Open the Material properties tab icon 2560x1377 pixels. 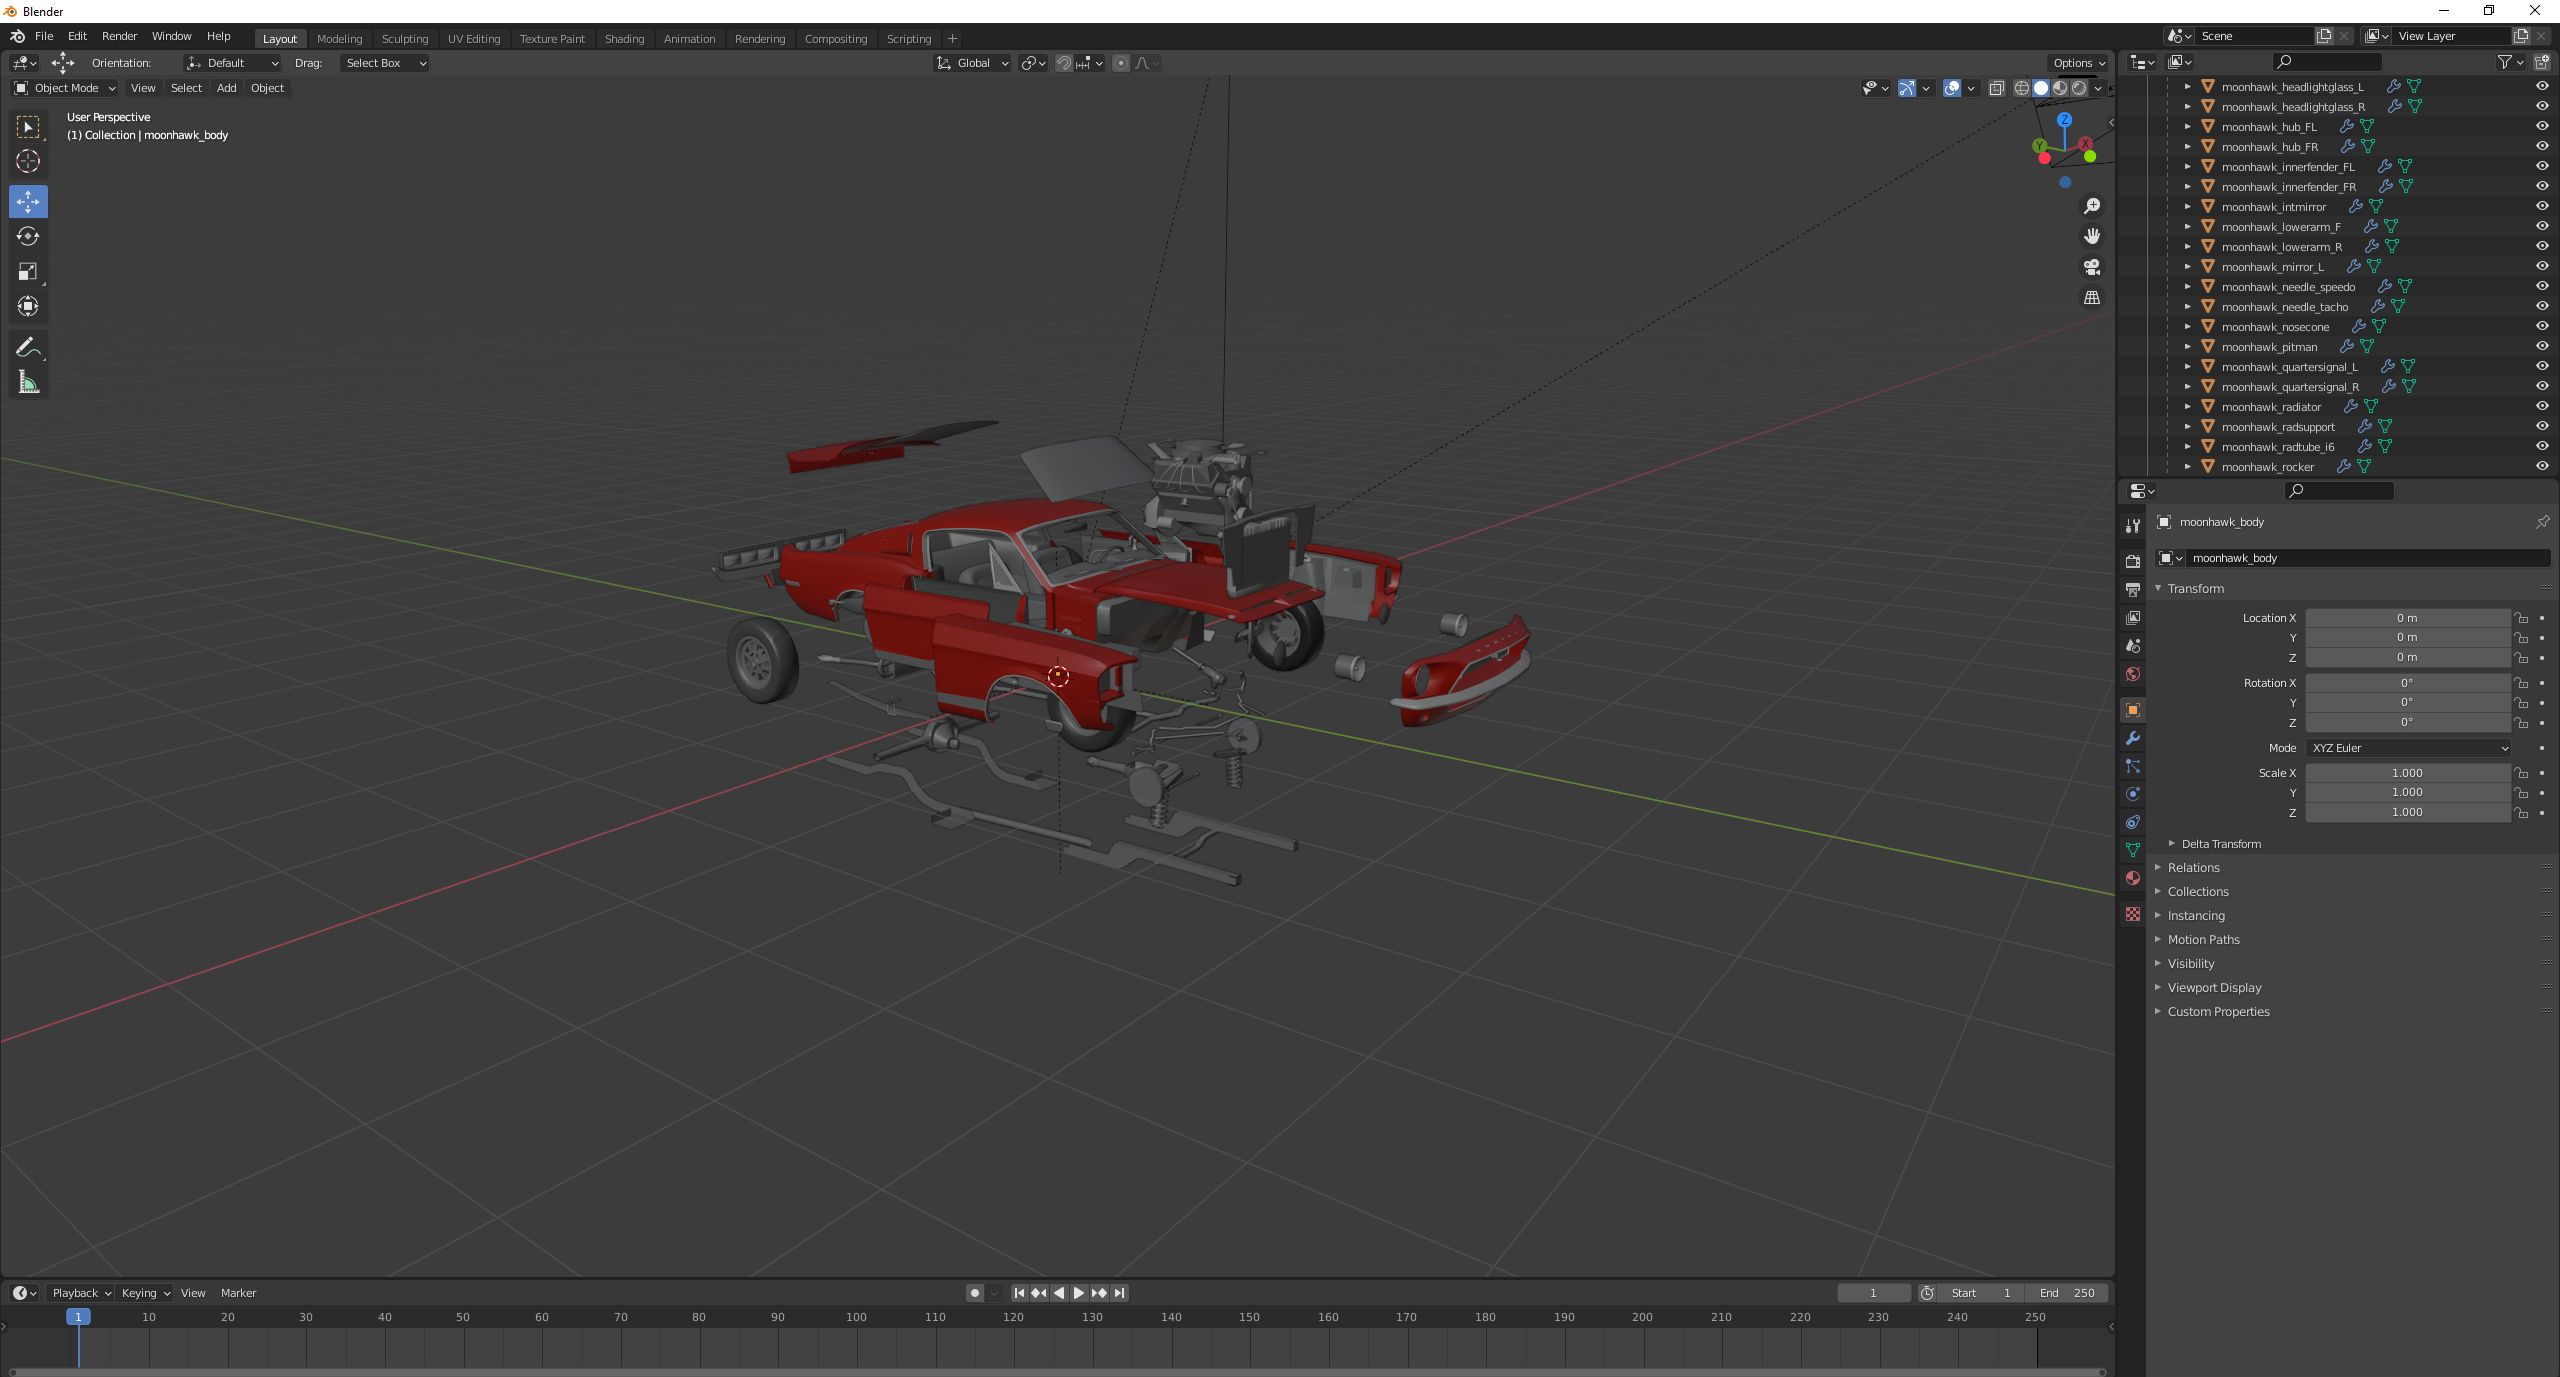2133,878
